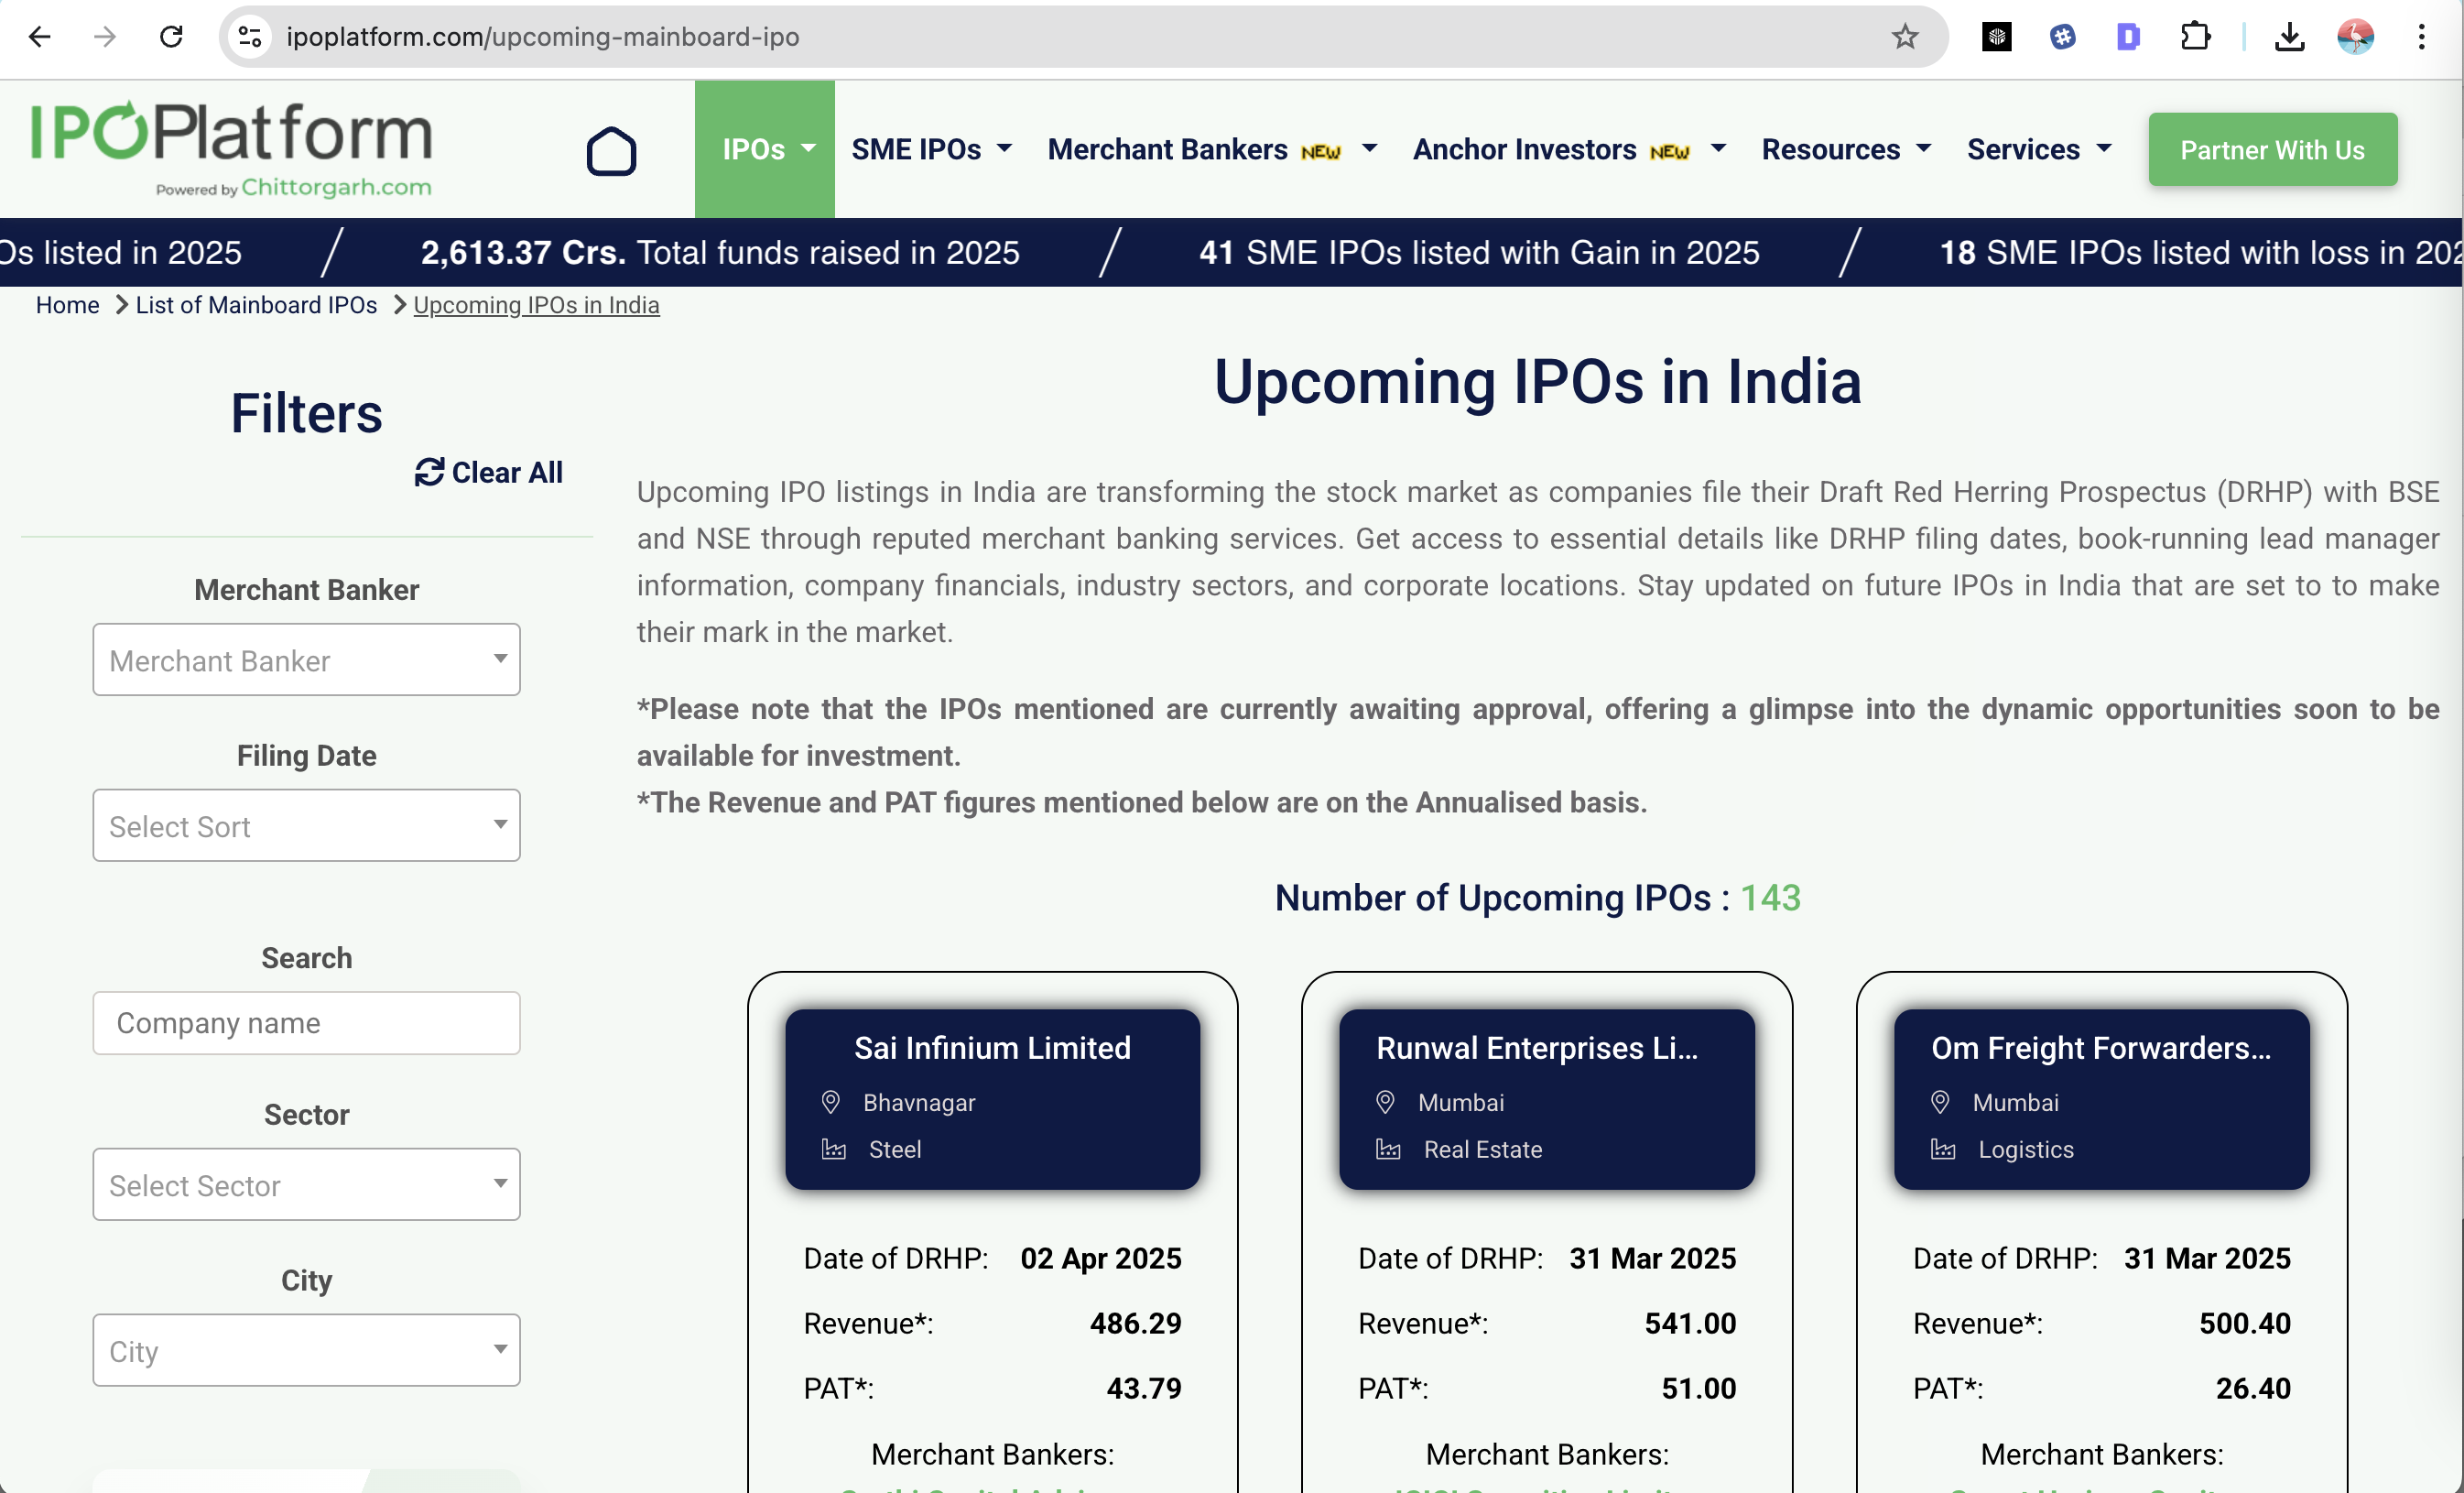The height and width of the screenshot is (1493, 2464).
Task: Click the NEW badge next to Anchor Investors
Action: click(1670, 152)
